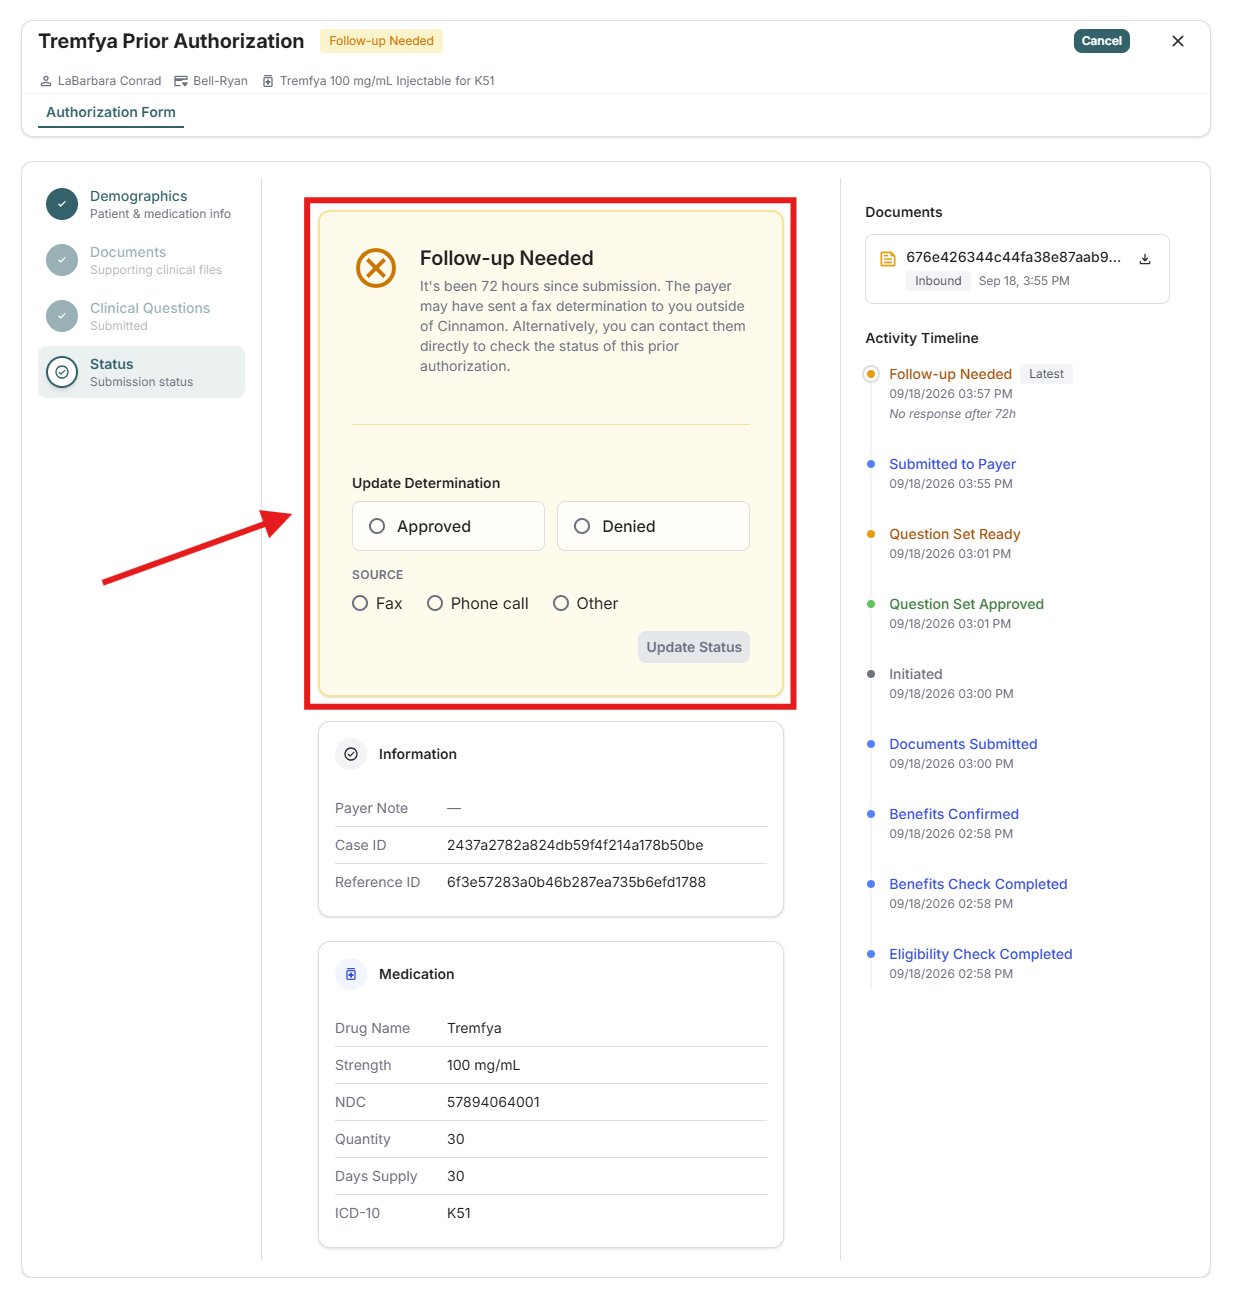Go to the Clinical Questions step
The height and width of the screenshot is (1297, 1233).
tap(141, 316)
